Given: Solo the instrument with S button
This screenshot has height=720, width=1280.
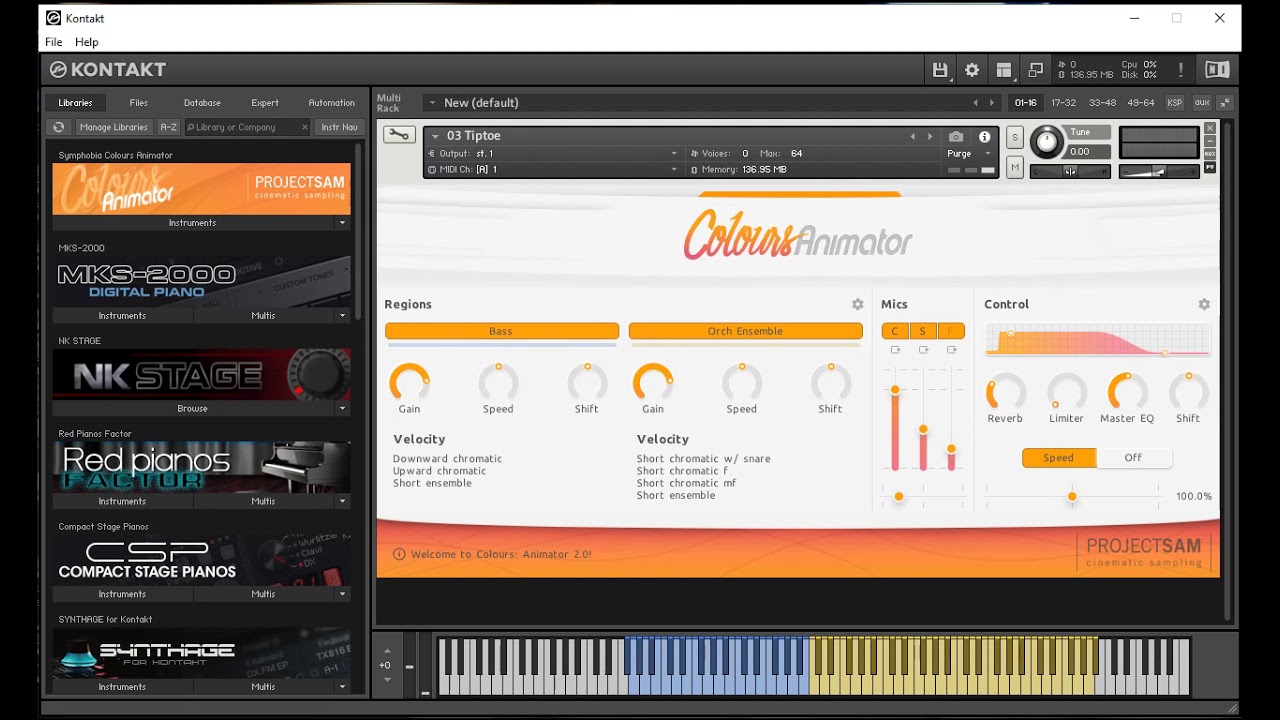Looking at the screenshot, I should 1015,137.
